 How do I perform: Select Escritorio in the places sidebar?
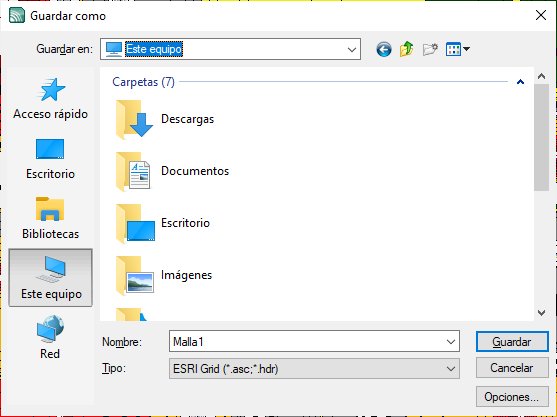click(50, 159)
